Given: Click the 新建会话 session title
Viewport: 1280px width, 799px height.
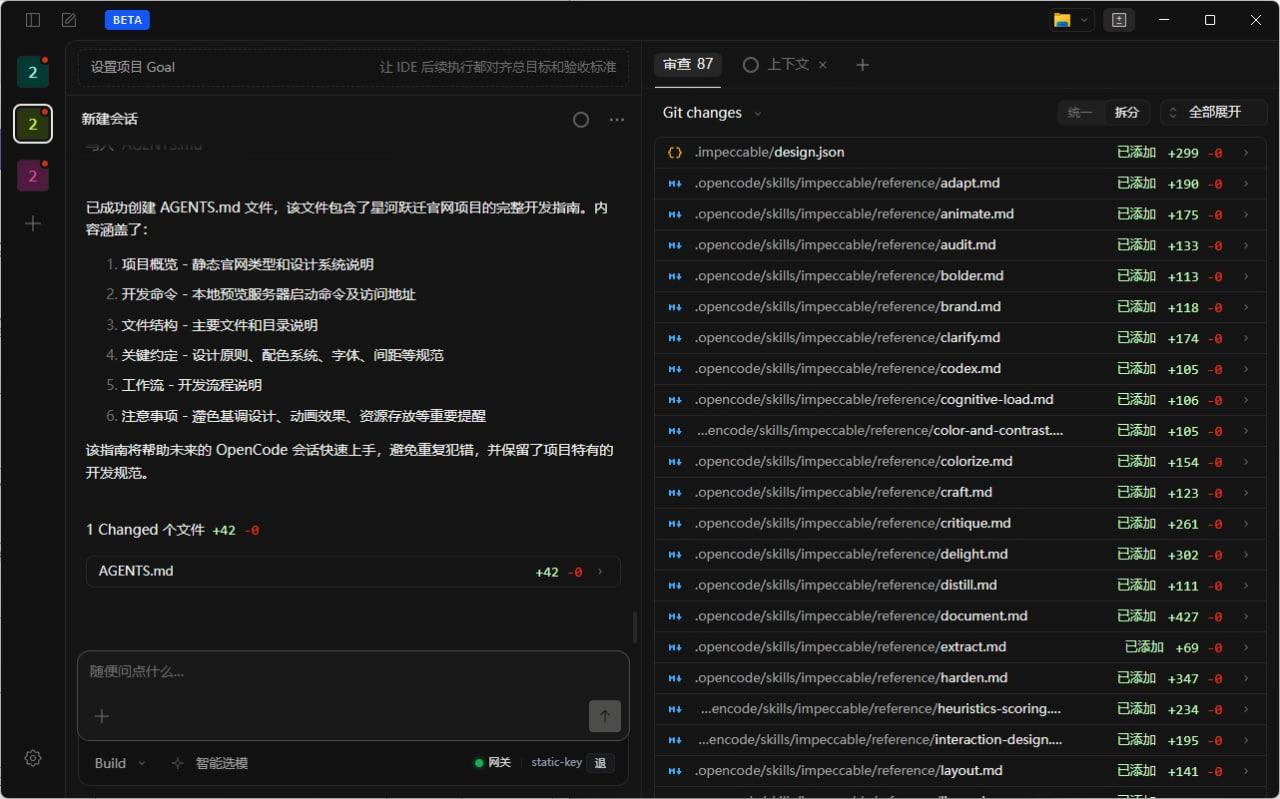Looking at the screenshot, I should (x=110, y=120).
